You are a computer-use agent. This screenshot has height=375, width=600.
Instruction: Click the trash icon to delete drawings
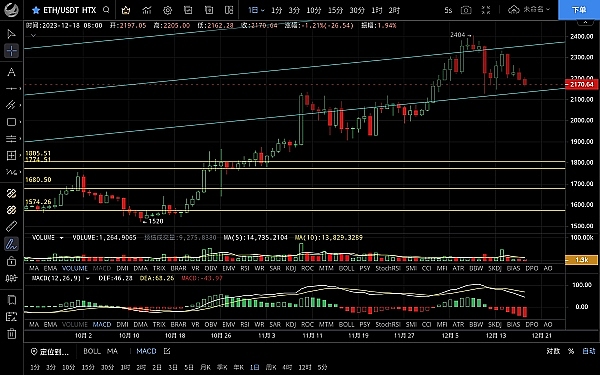tap(11, 334)
